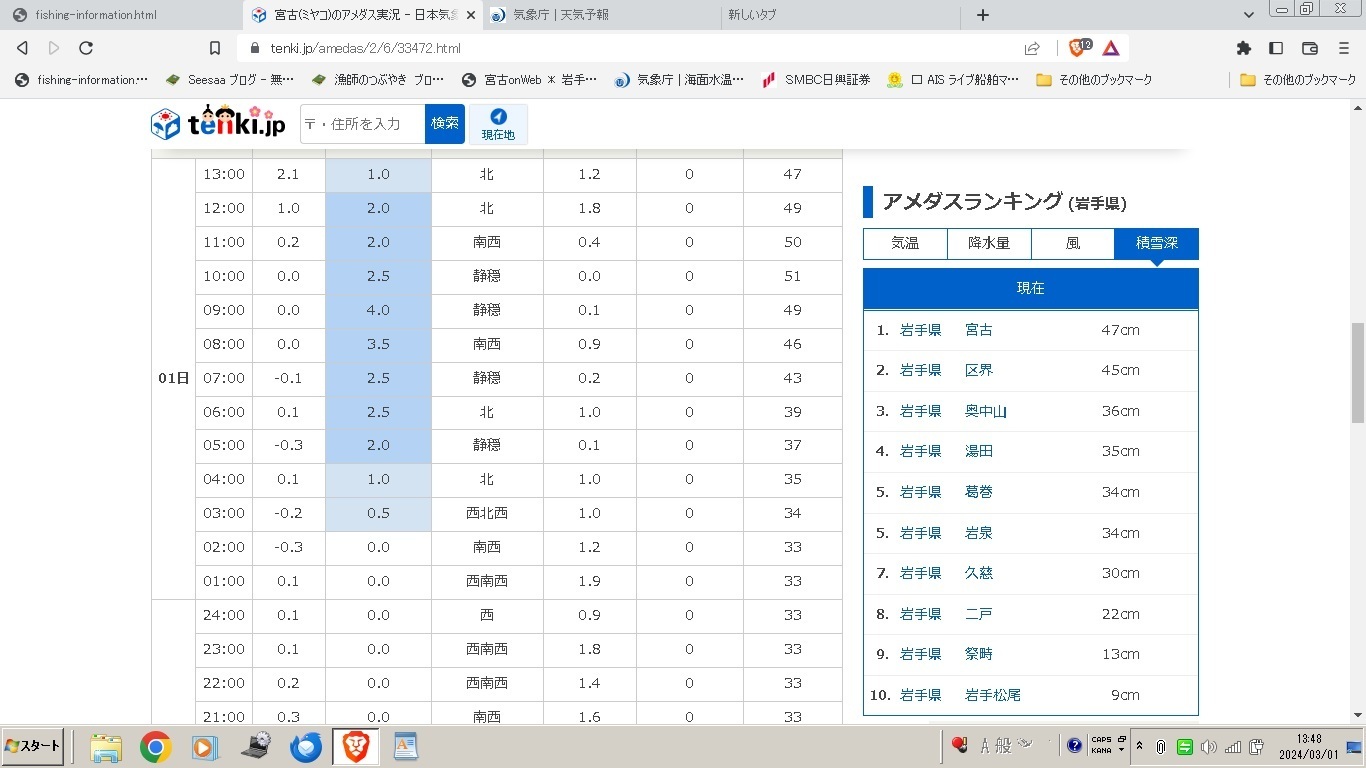Viewport: 1366px width, 768px height.
Task: Open Brave Rewards triangle icon
Action: click(1111, 48)
